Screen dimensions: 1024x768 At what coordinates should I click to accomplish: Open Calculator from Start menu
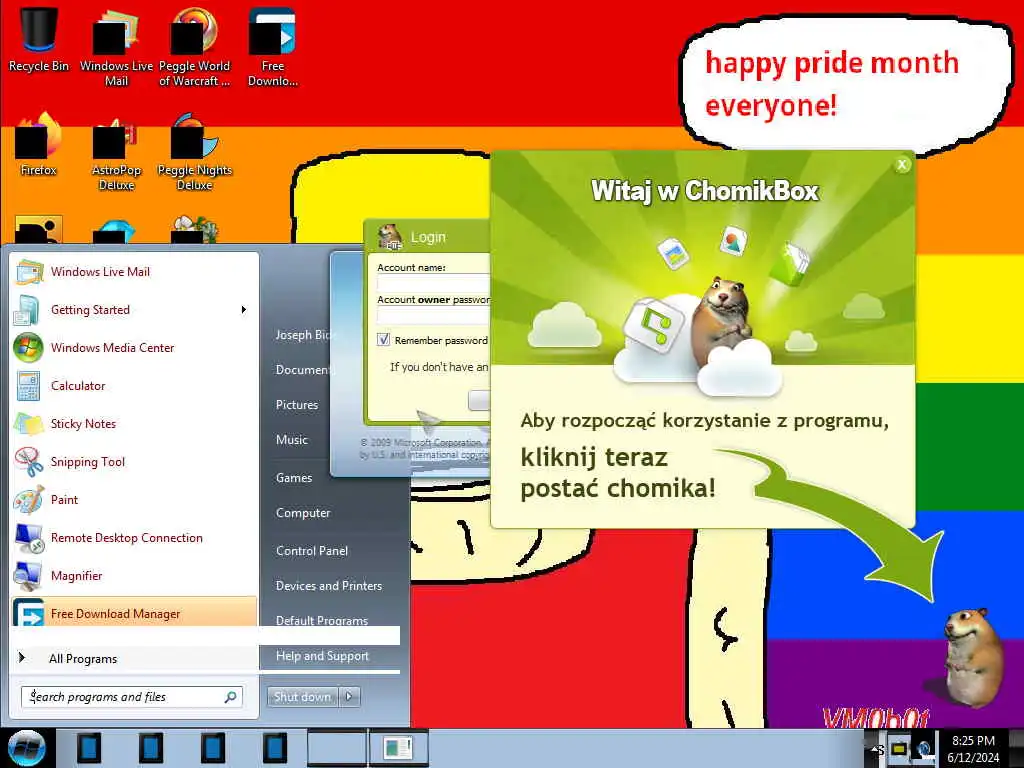pos(134,385)
